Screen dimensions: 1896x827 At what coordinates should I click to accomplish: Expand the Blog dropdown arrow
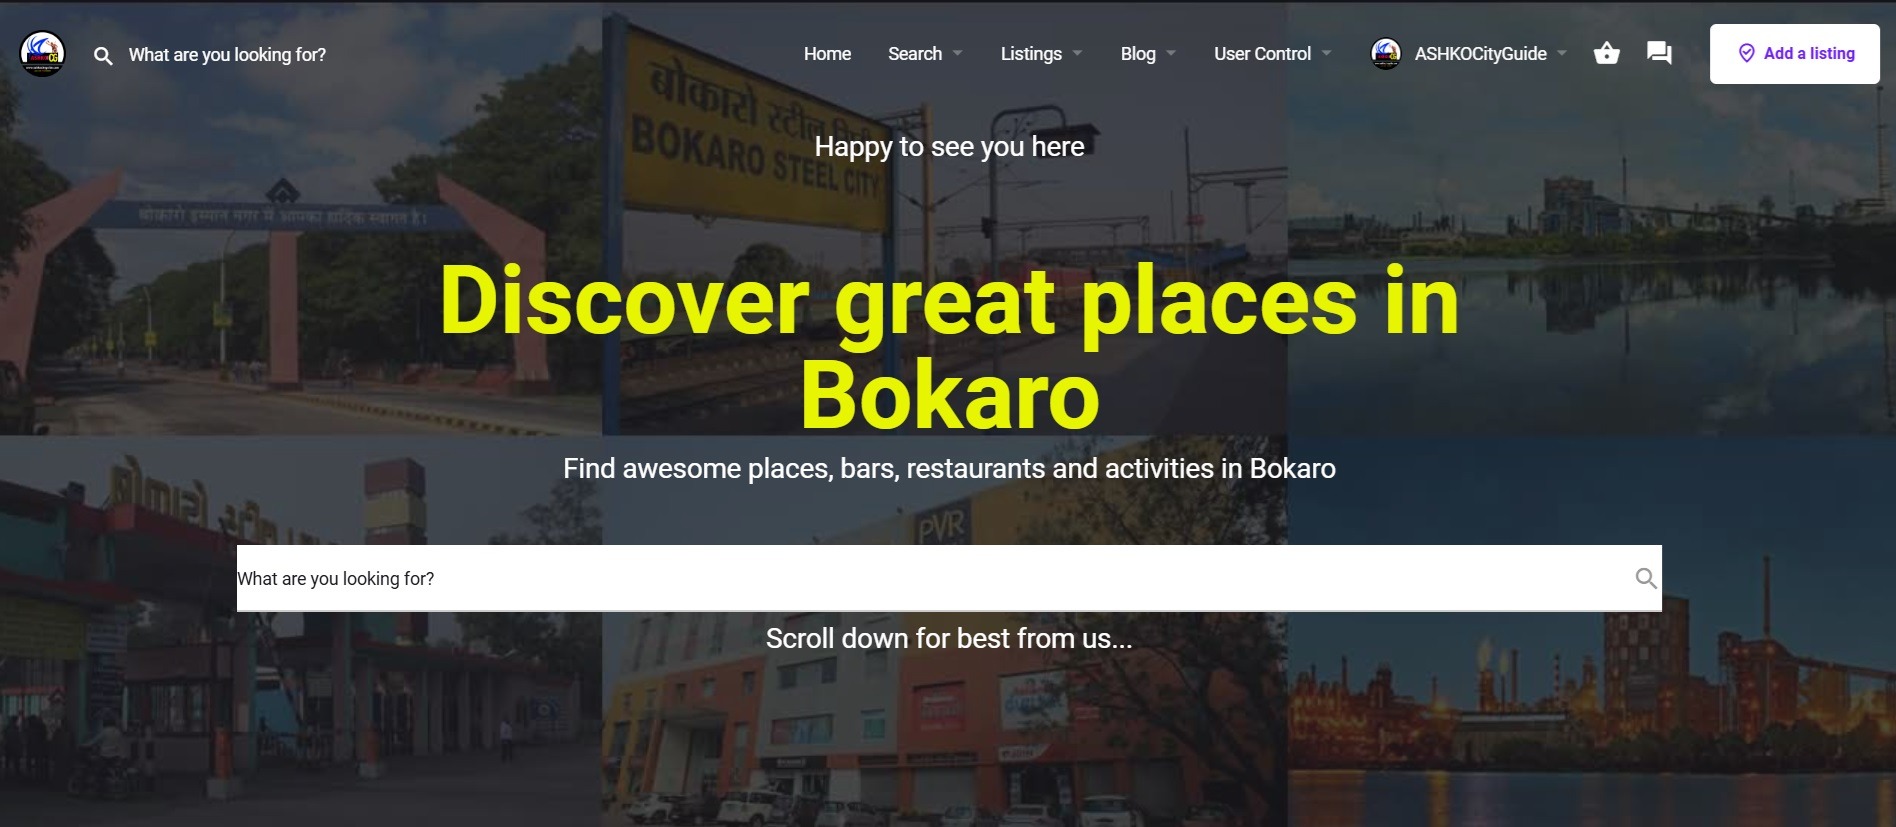click(x=1171, y=53)
